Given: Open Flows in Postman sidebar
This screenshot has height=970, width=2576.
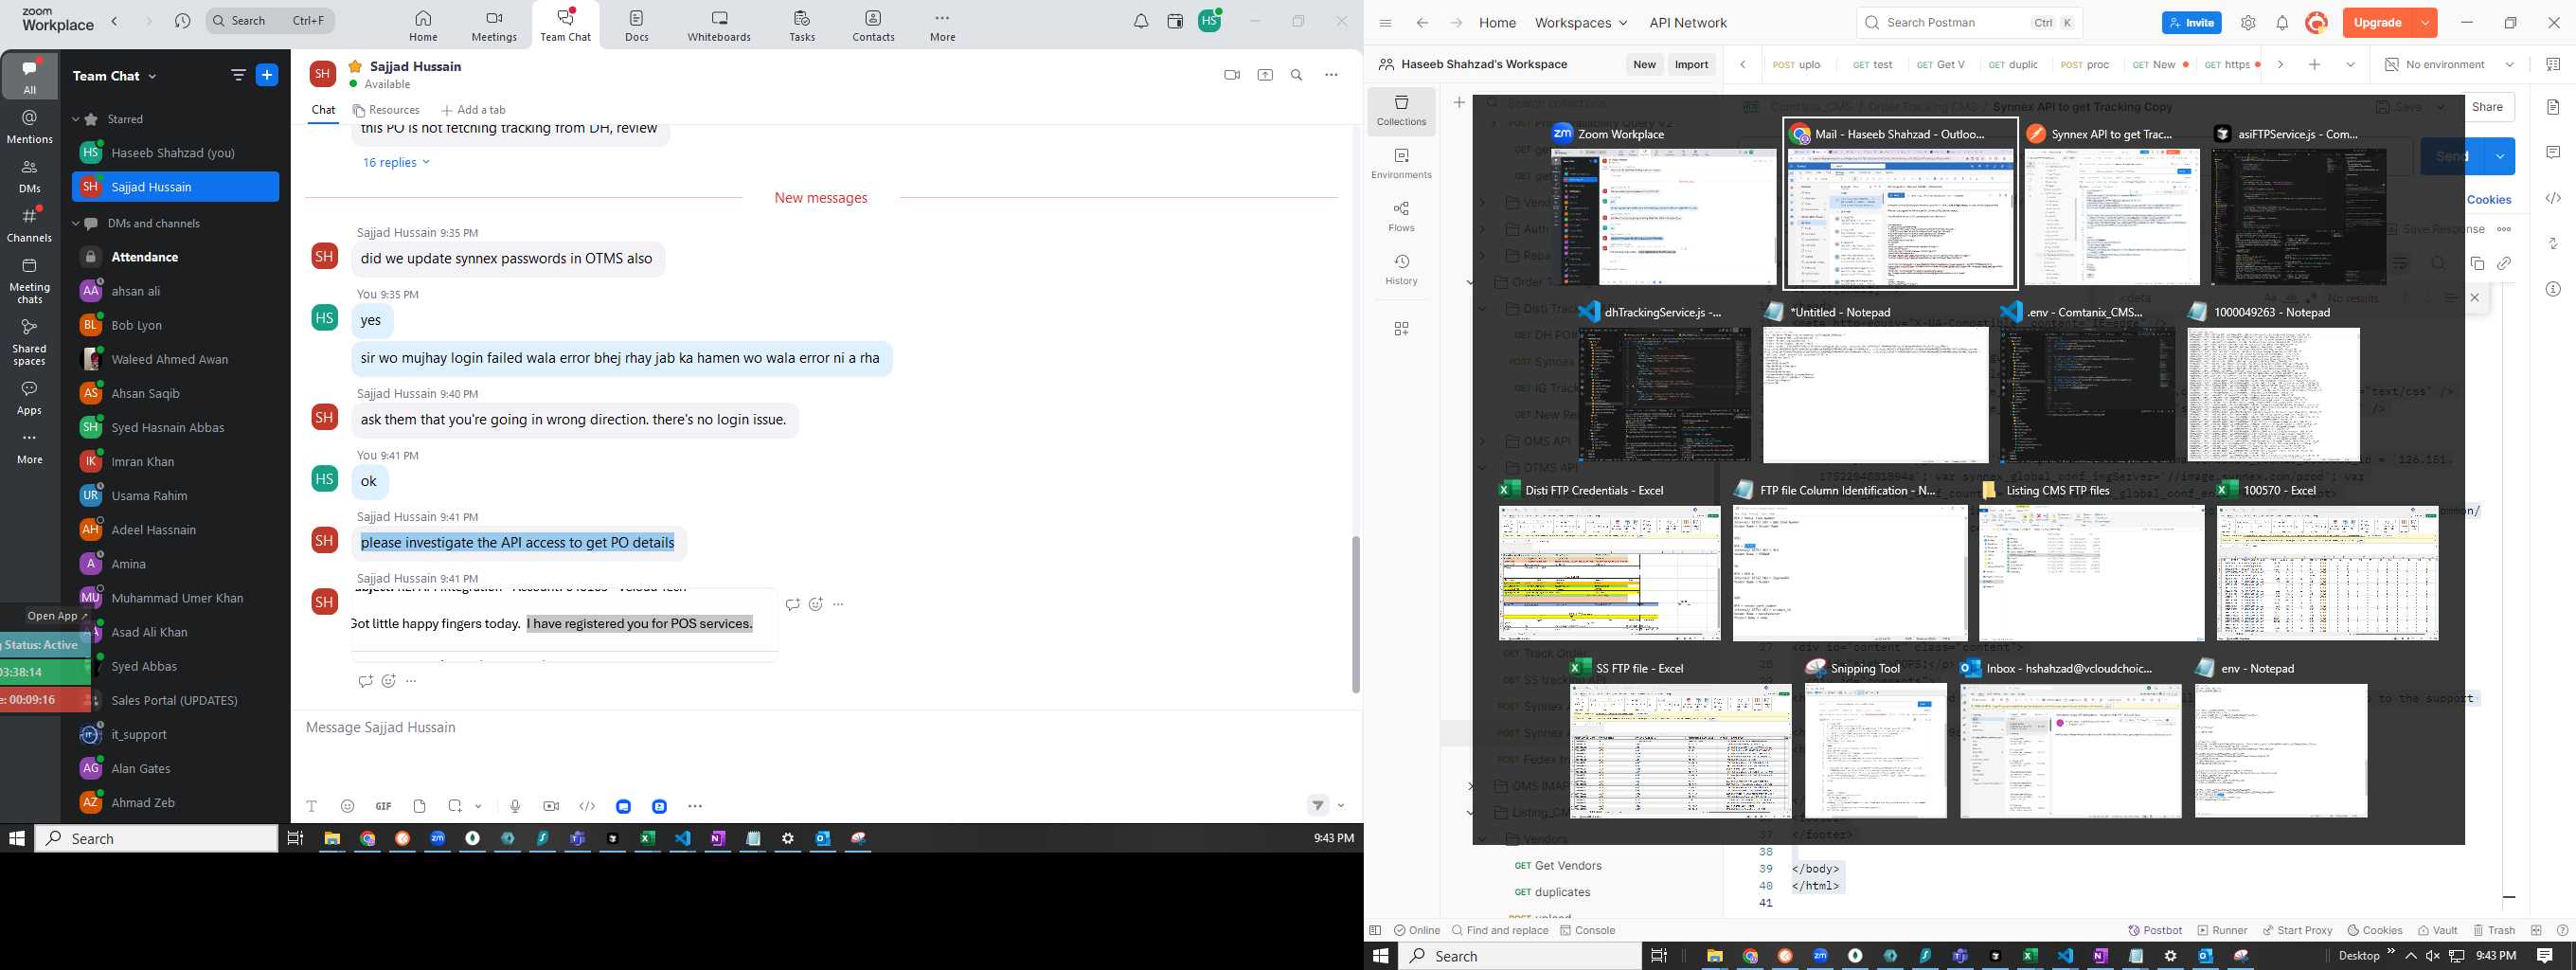Looking at the screenshot, I should (x=1401, y=216).
